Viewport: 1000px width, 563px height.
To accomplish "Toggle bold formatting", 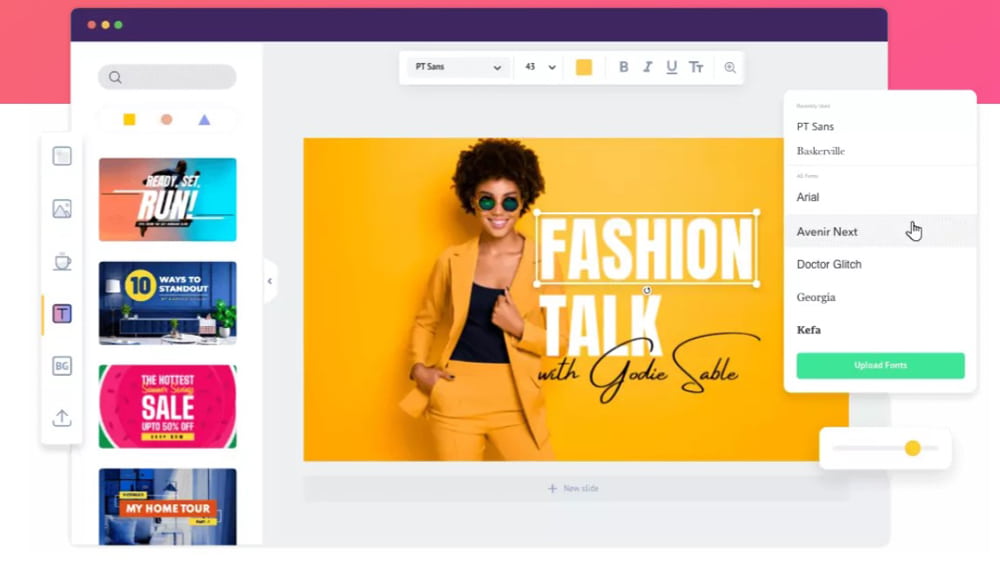I will [623, 67].
